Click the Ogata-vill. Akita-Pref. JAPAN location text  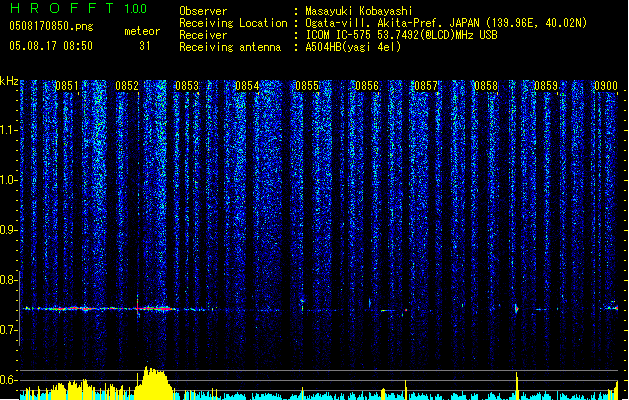point(446,23)
